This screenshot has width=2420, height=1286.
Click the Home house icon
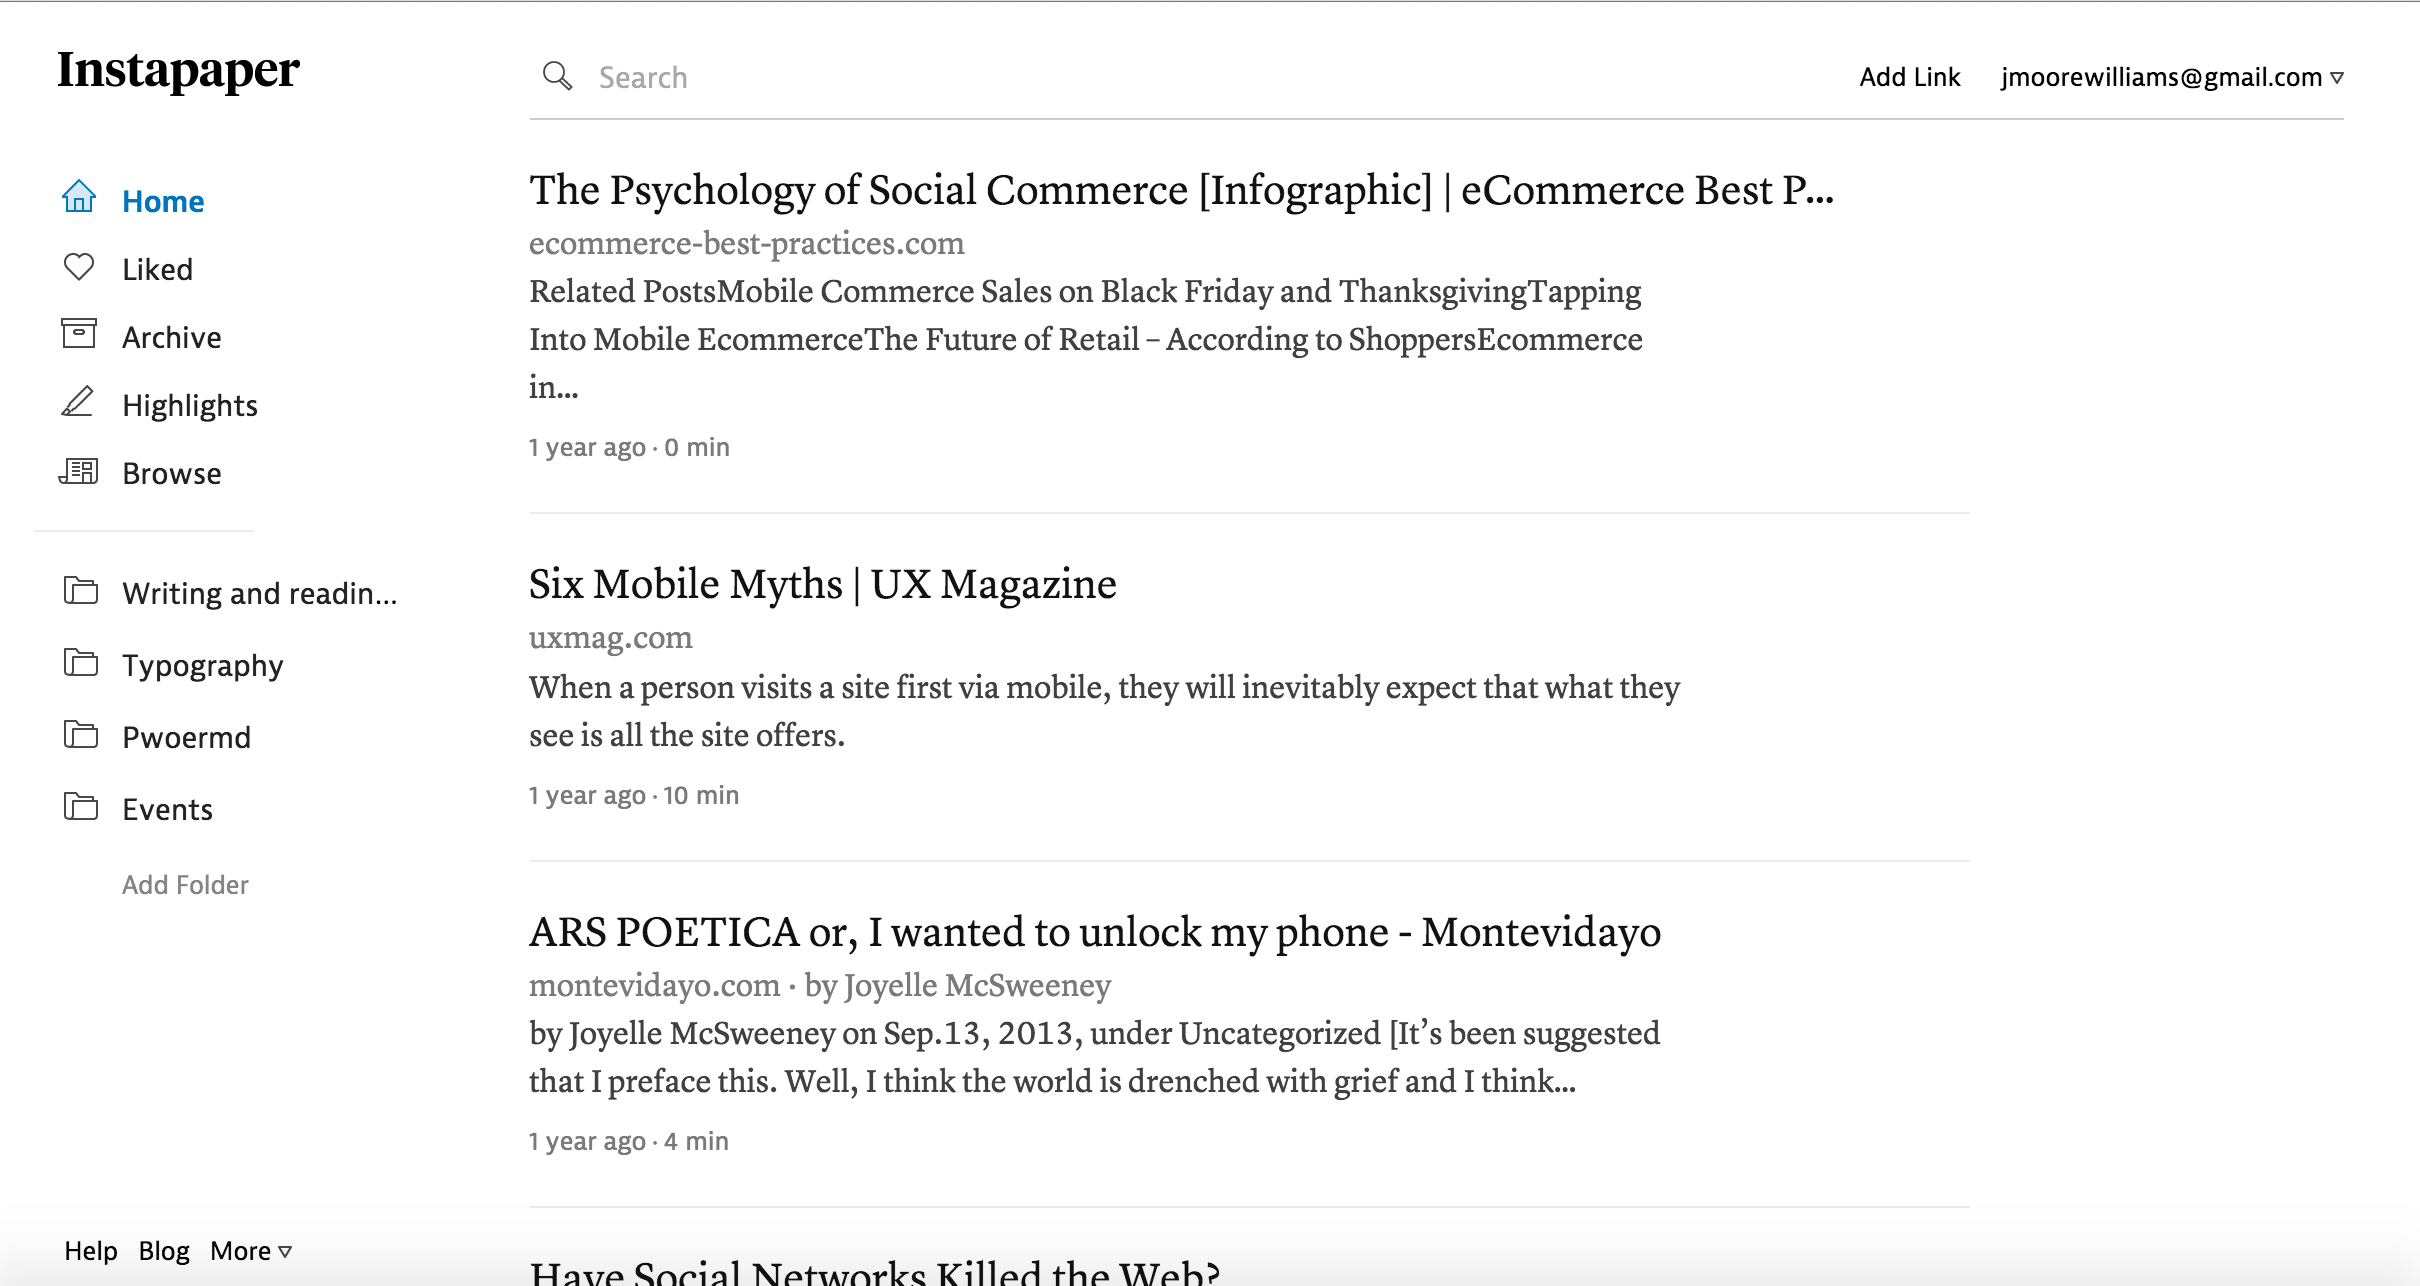[x=79, y=198]
